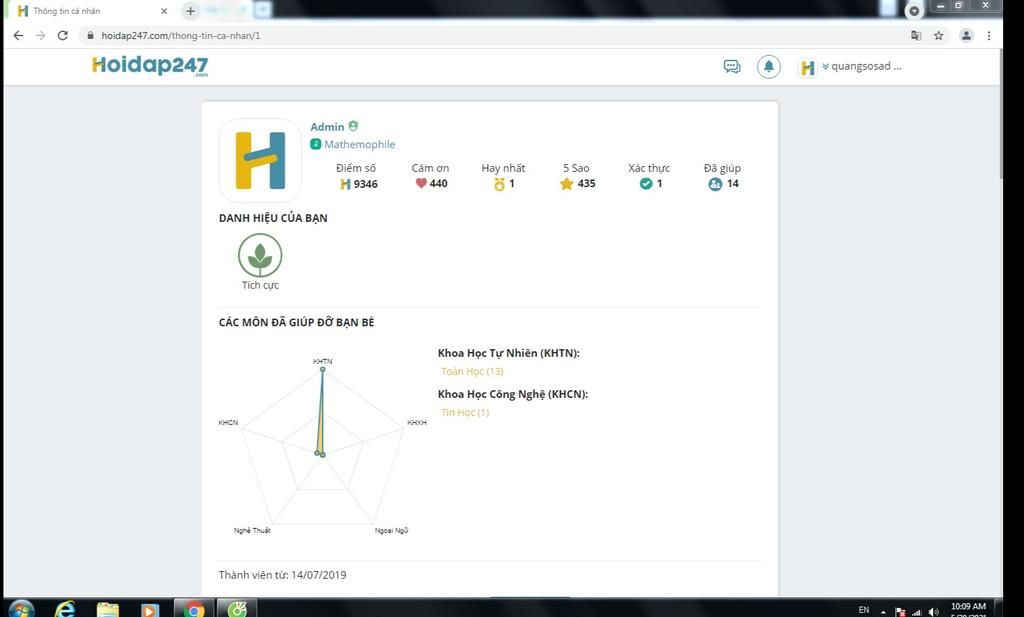This screenshot has width=1024, height=617.
Task: Expand the quangsosad account dropdown
Action: tap(862, 66)
